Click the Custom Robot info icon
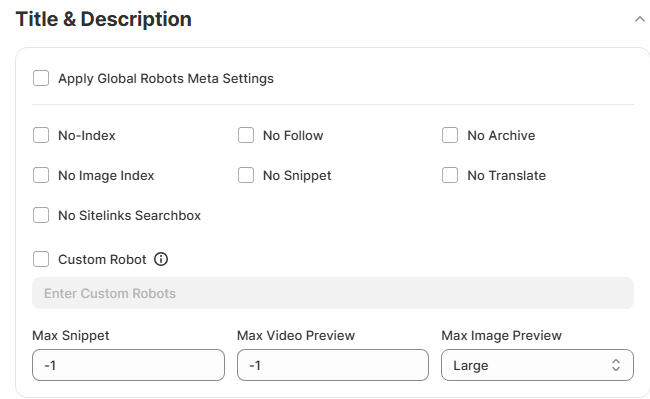 click(161, 259)
